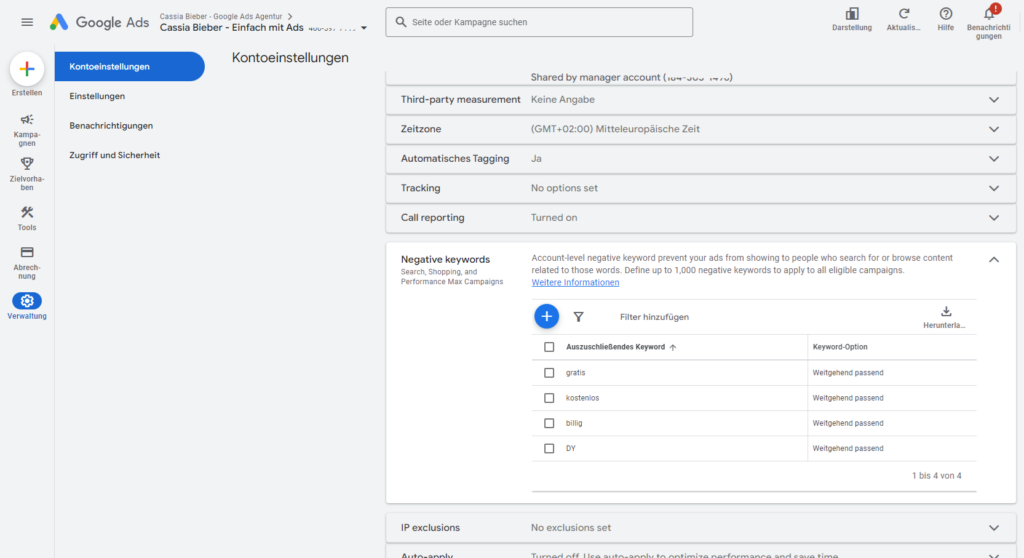Click the DY keyword text
Viewport: 1024px width, 558px height.
pos(571,448)
